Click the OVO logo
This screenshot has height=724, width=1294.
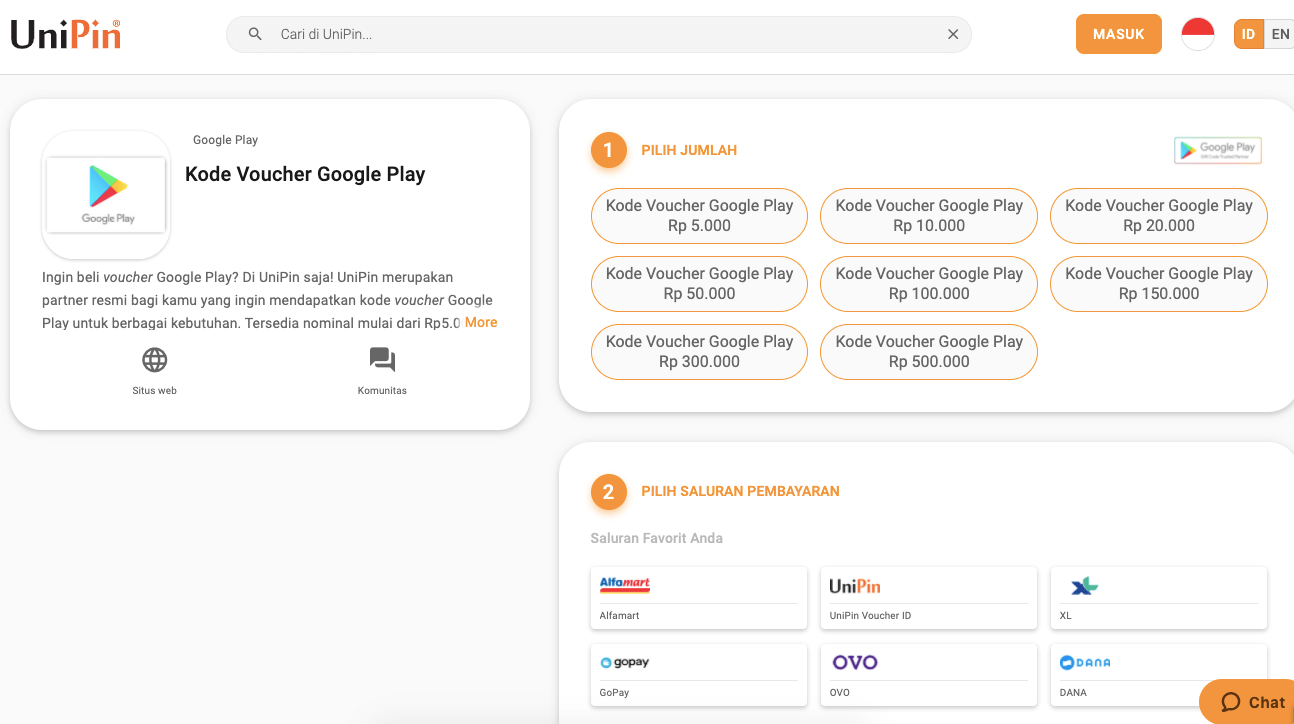855,662
